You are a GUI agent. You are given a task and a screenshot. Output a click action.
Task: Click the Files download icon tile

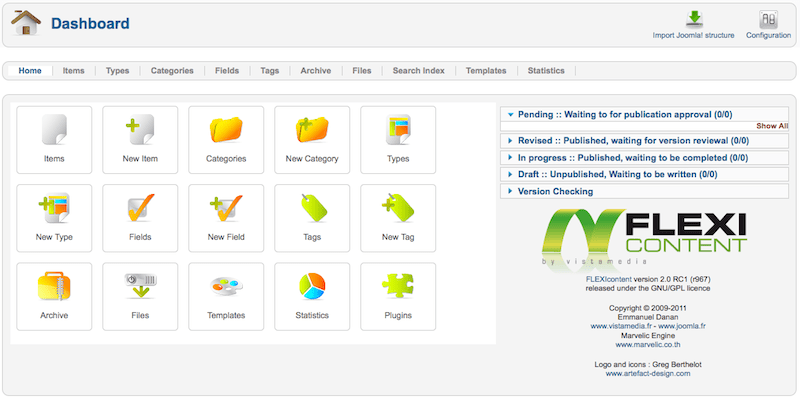click(140, 296)
